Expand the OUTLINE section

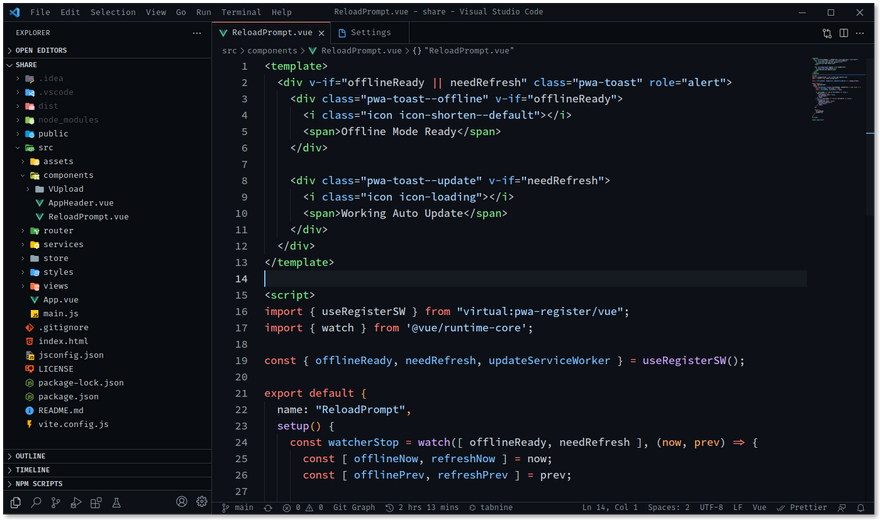(30, 456)
